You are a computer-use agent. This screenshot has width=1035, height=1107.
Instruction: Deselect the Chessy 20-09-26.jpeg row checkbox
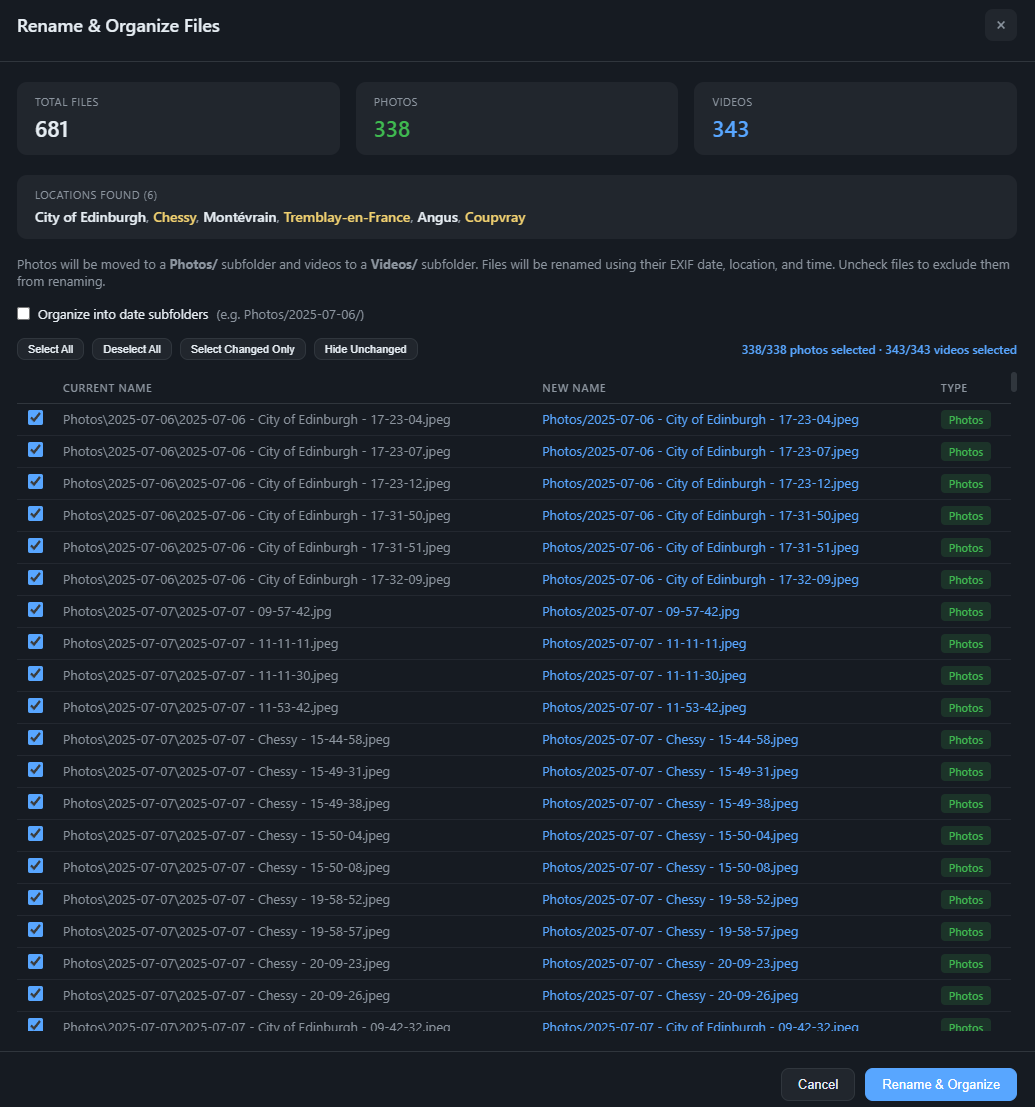point(36,994)
